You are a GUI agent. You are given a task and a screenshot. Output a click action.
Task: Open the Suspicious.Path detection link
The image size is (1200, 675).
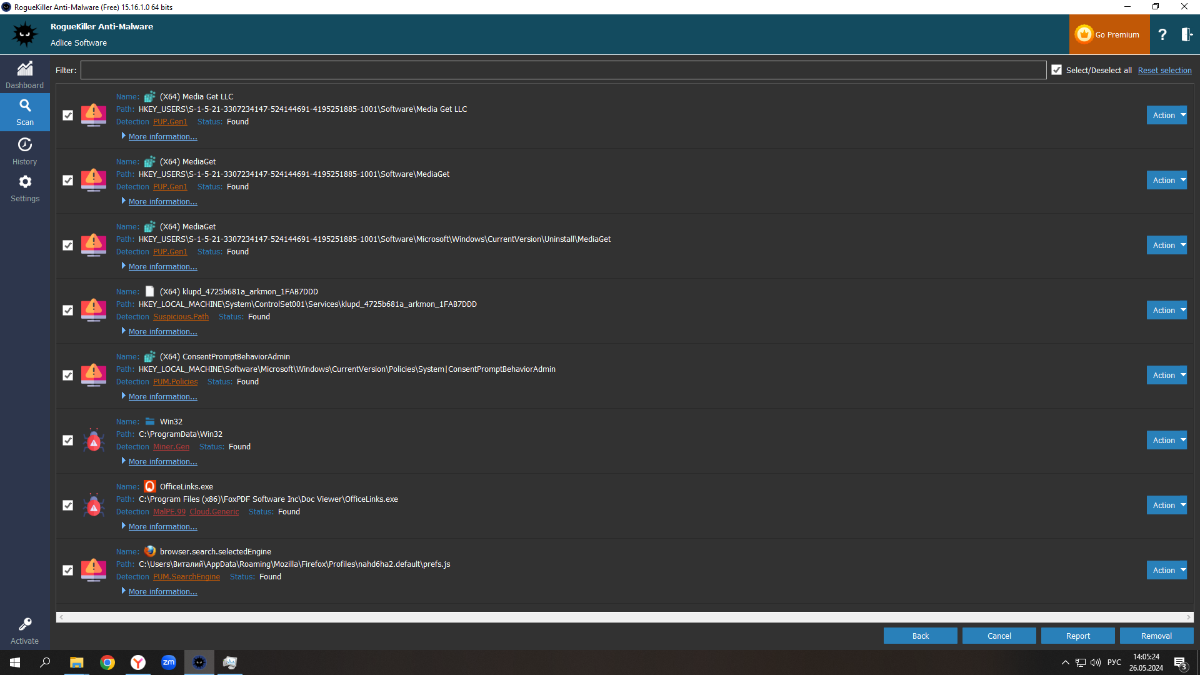coord(182,317)
